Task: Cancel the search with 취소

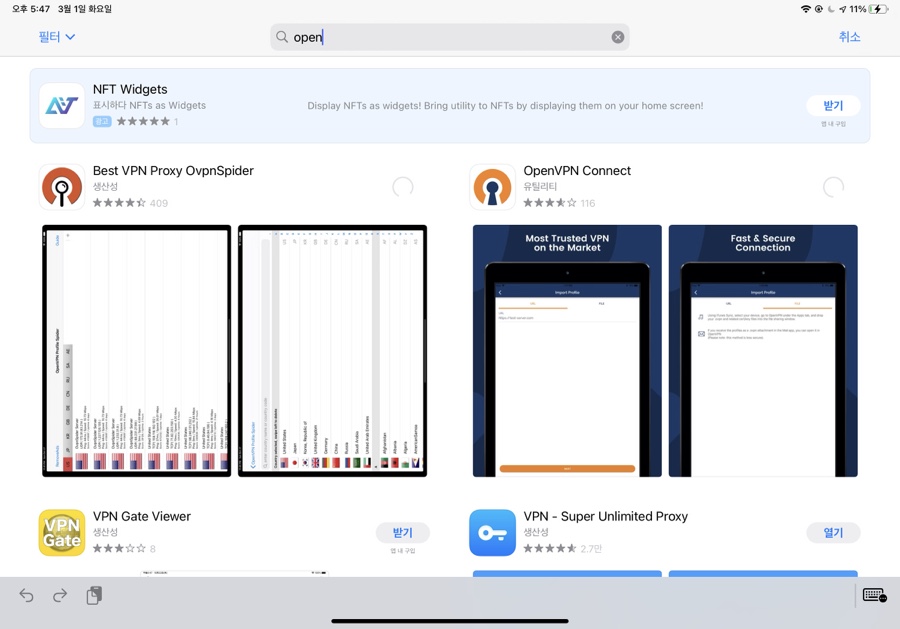Action: 849,37
